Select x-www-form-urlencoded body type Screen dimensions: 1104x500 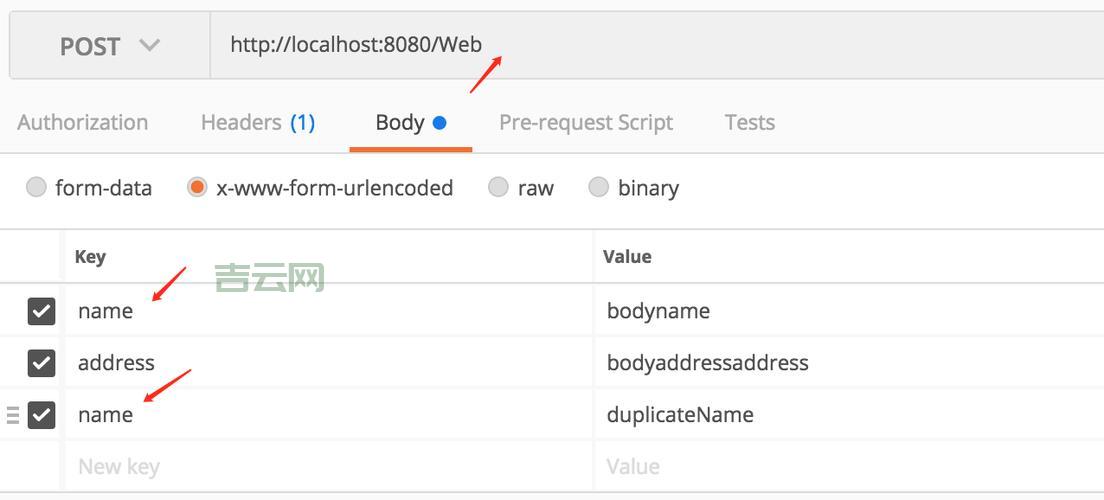click(197, 188)
